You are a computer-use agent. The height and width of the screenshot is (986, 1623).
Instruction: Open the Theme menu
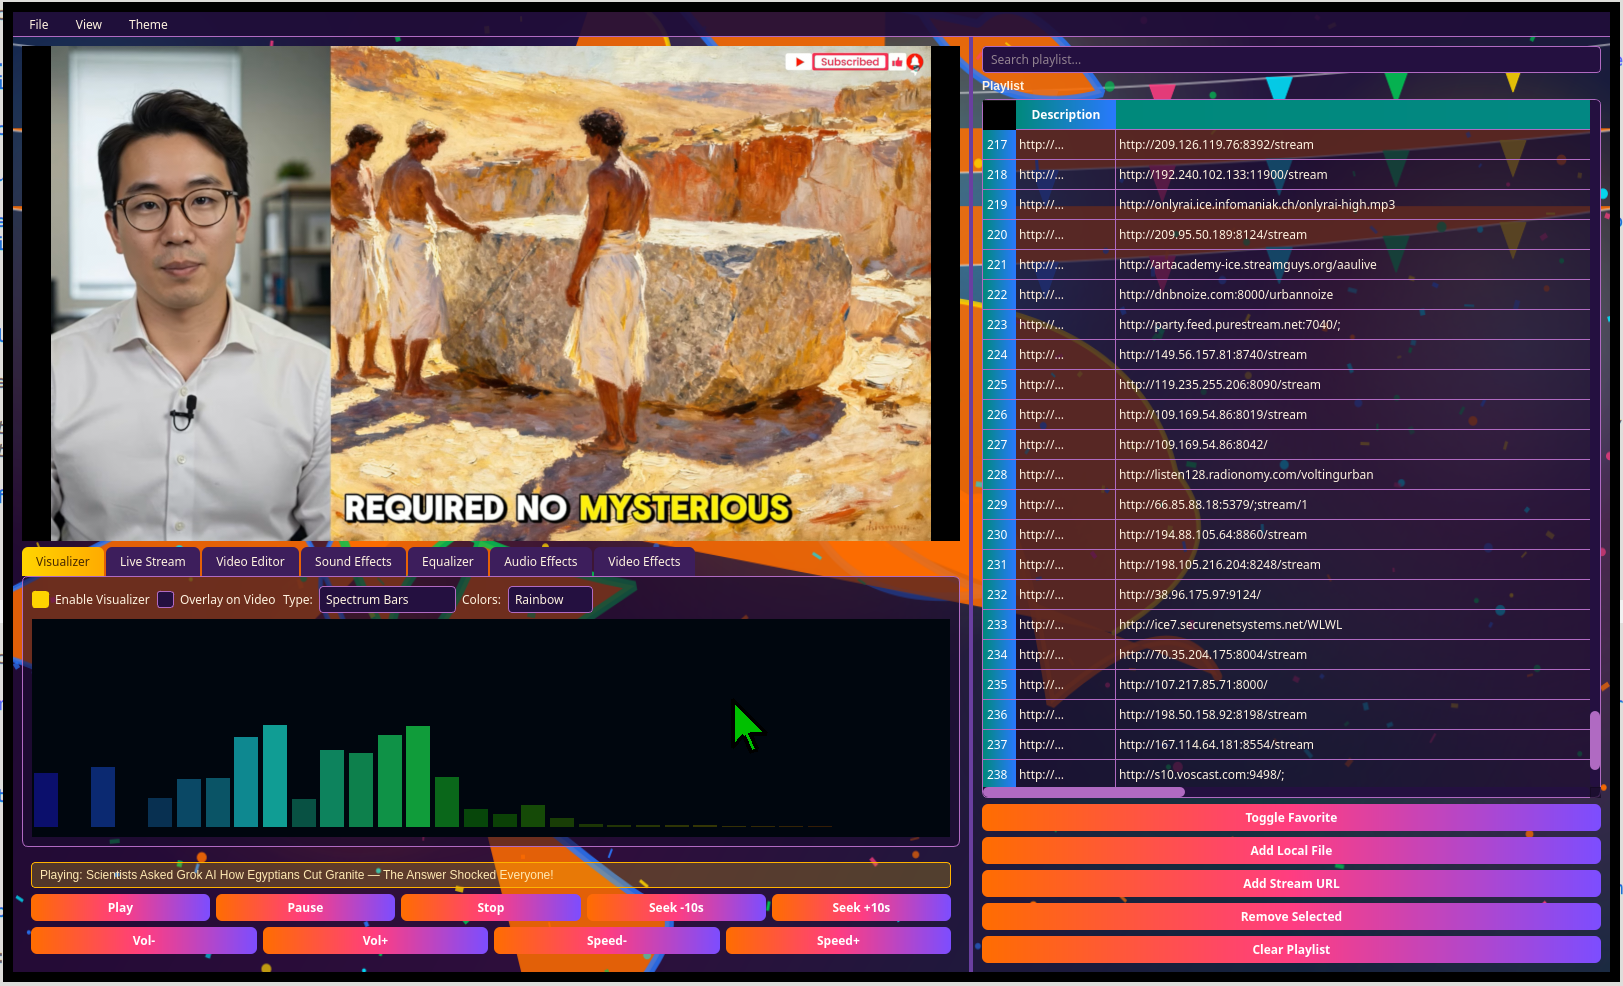click(148, 25)
